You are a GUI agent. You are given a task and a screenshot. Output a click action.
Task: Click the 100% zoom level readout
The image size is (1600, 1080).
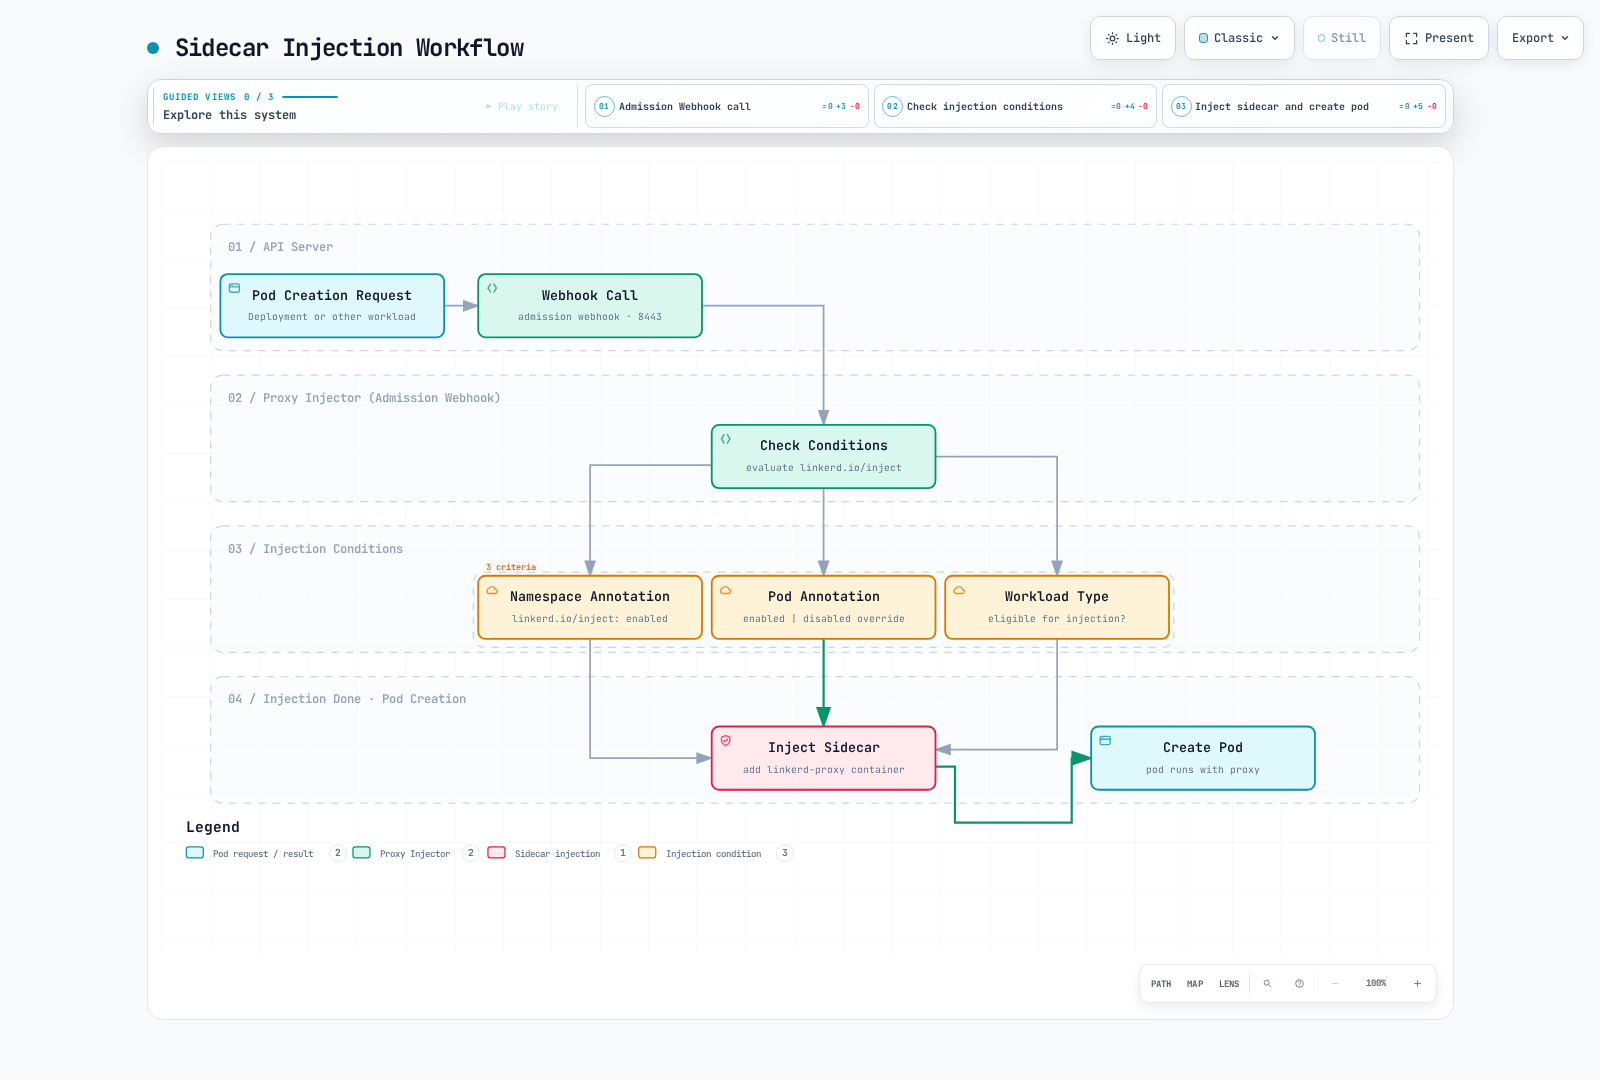coord(1376,984)
